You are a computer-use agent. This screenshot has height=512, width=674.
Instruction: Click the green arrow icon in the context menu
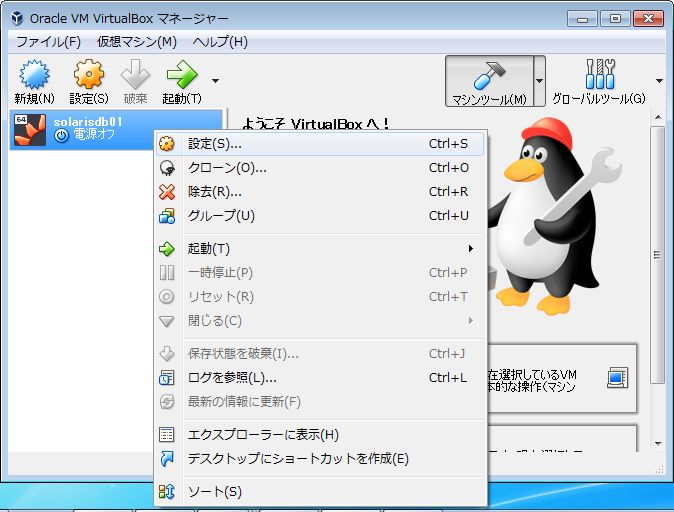[167, 249]
